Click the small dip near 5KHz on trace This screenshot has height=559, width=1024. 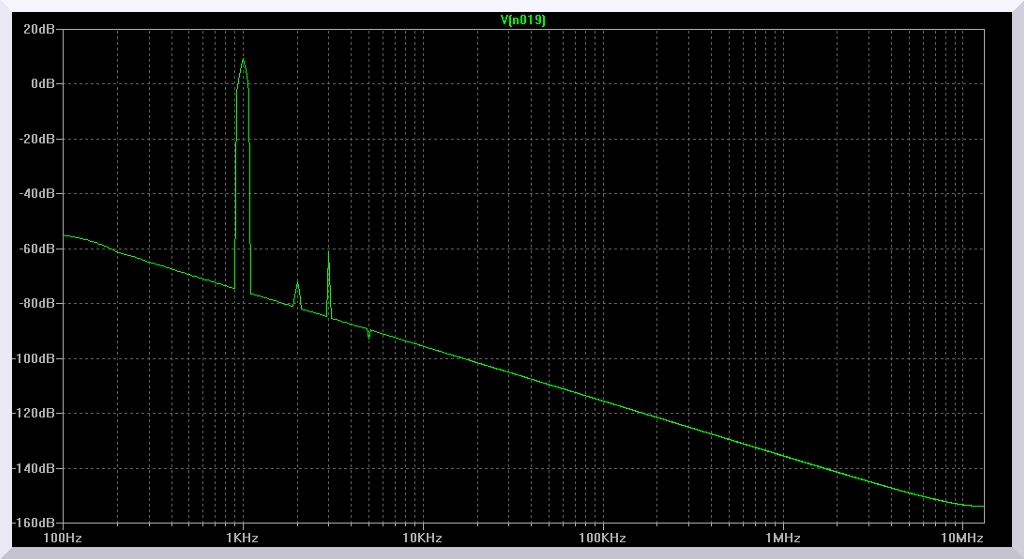tap(369, 336)
